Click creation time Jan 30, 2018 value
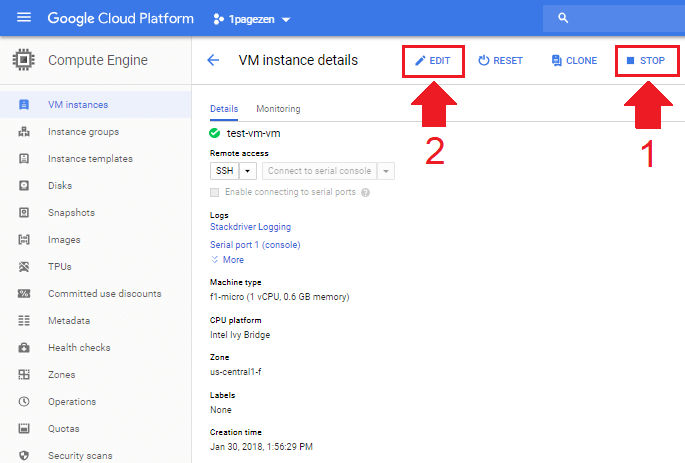Viewport: 685px width, 463px height. (261, 447)
